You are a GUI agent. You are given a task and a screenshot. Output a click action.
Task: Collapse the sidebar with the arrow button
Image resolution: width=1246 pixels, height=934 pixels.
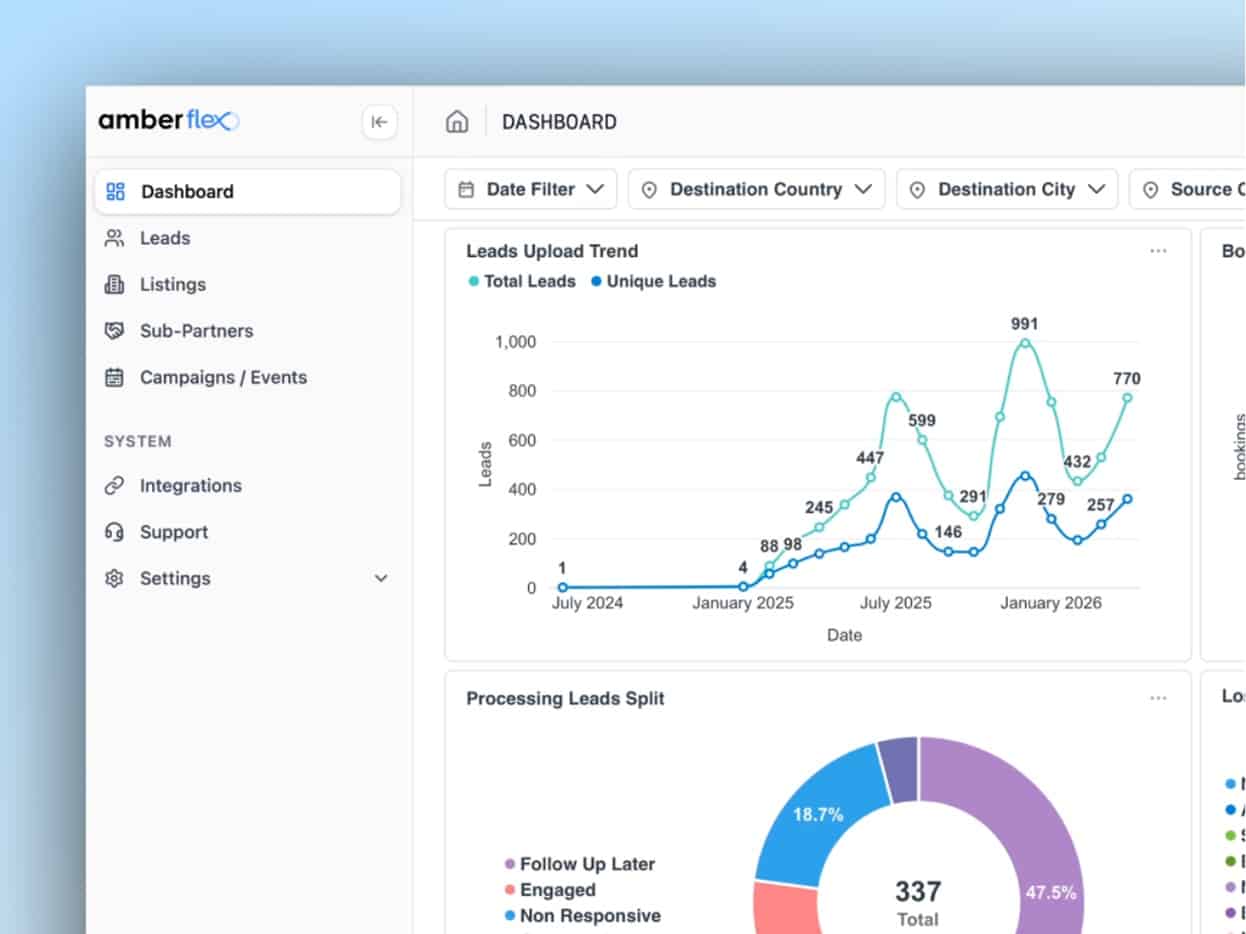[x=379, y=122]
